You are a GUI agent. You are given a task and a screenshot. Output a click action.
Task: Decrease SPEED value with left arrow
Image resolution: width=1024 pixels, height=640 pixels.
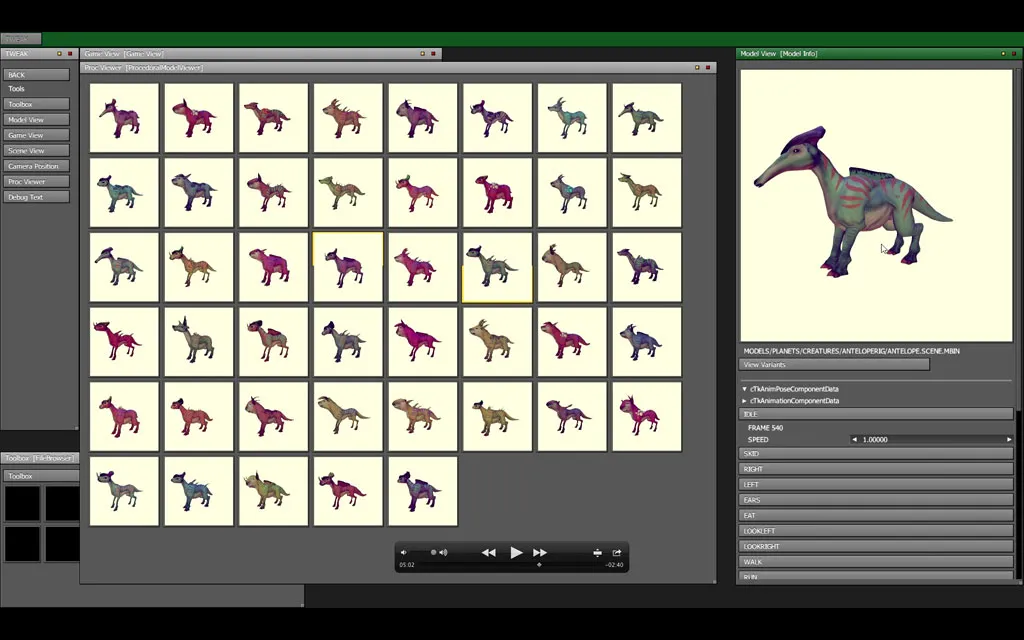pos(854,439)
